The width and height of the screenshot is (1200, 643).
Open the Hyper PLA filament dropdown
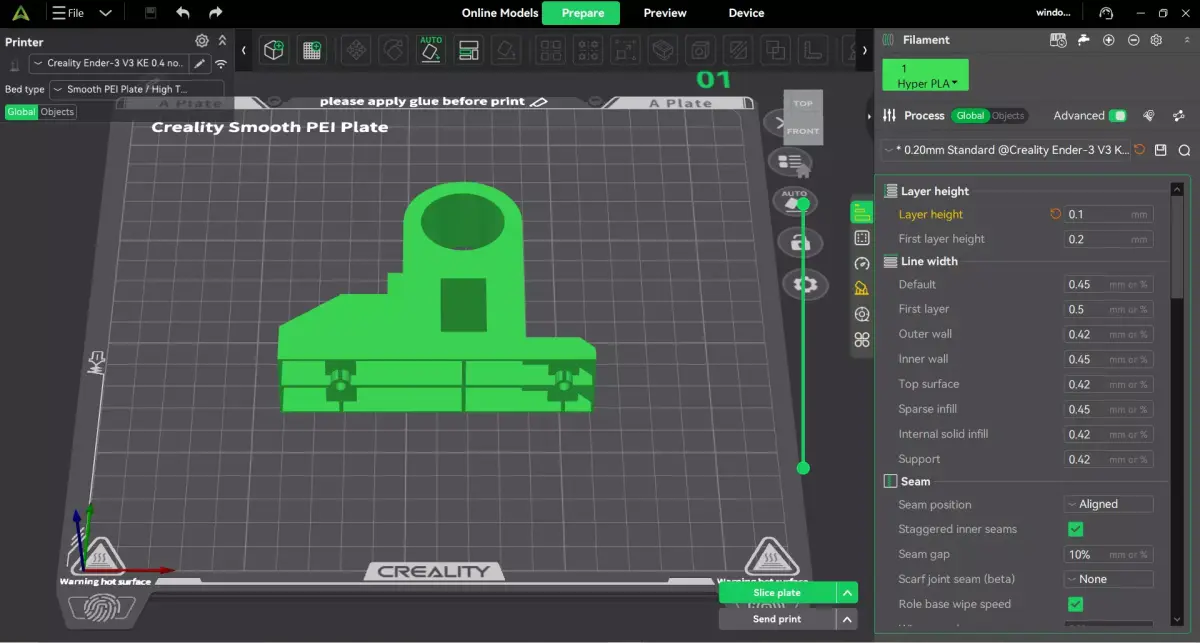(926, 75)
